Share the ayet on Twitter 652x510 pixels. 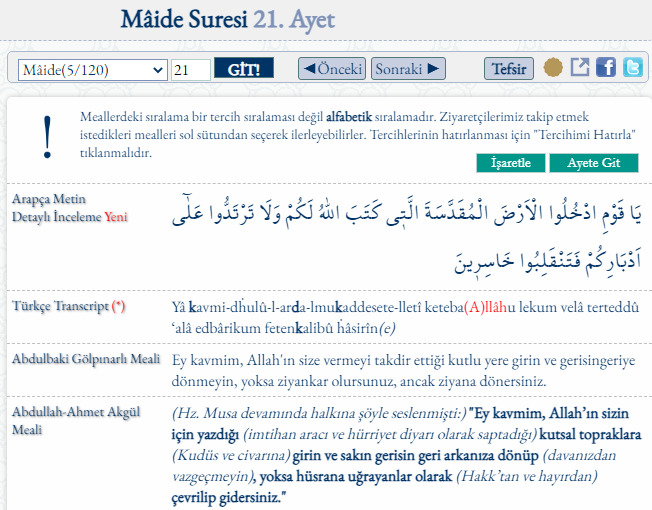pos(632,67)
